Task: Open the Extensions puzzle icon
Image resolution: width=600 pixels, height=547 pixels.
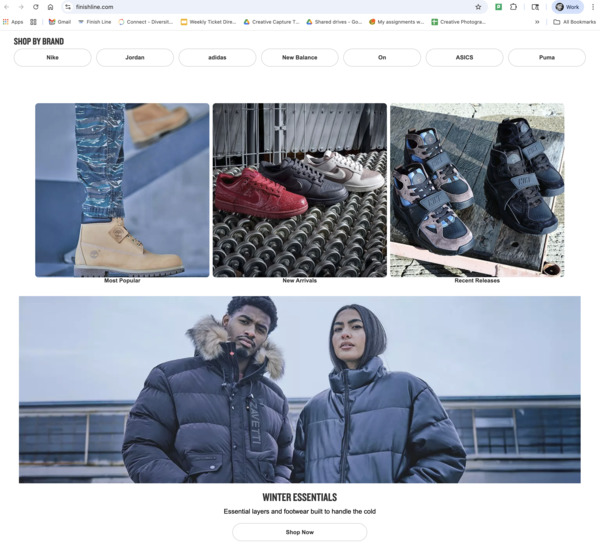Action: pyautogui.click(x=514, y=7)
